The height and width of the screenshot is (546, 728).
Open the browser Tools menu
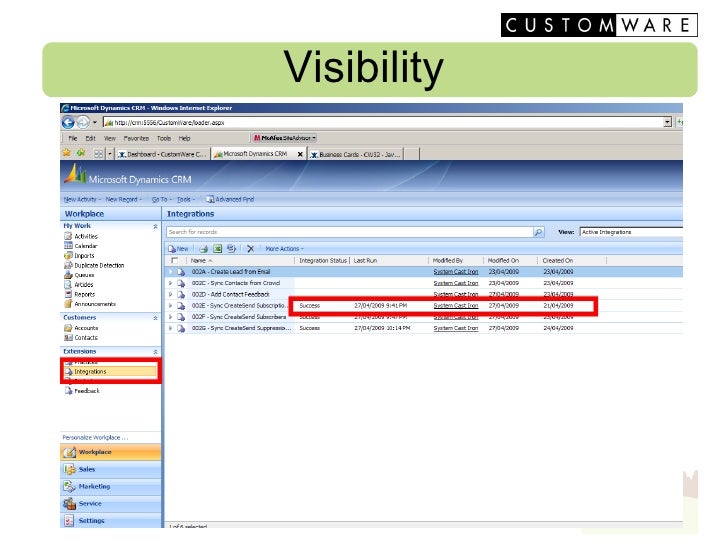(164, 138)
